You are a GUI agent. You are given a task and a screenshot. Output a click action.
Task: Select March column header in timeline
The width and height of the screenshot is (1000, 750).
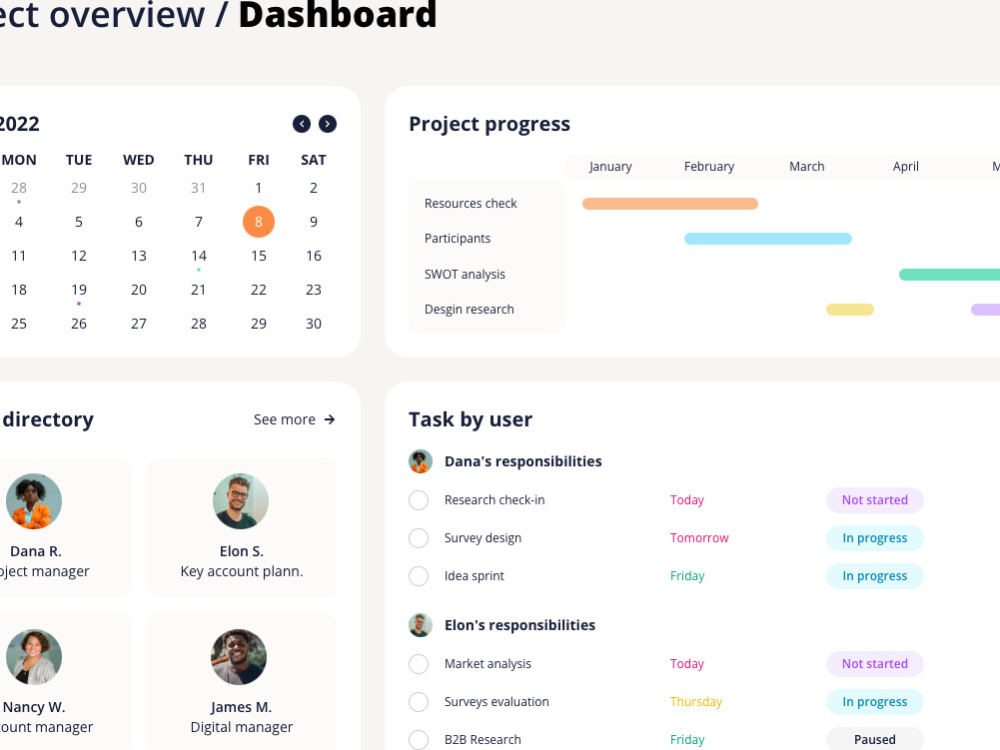coord(807,166)
